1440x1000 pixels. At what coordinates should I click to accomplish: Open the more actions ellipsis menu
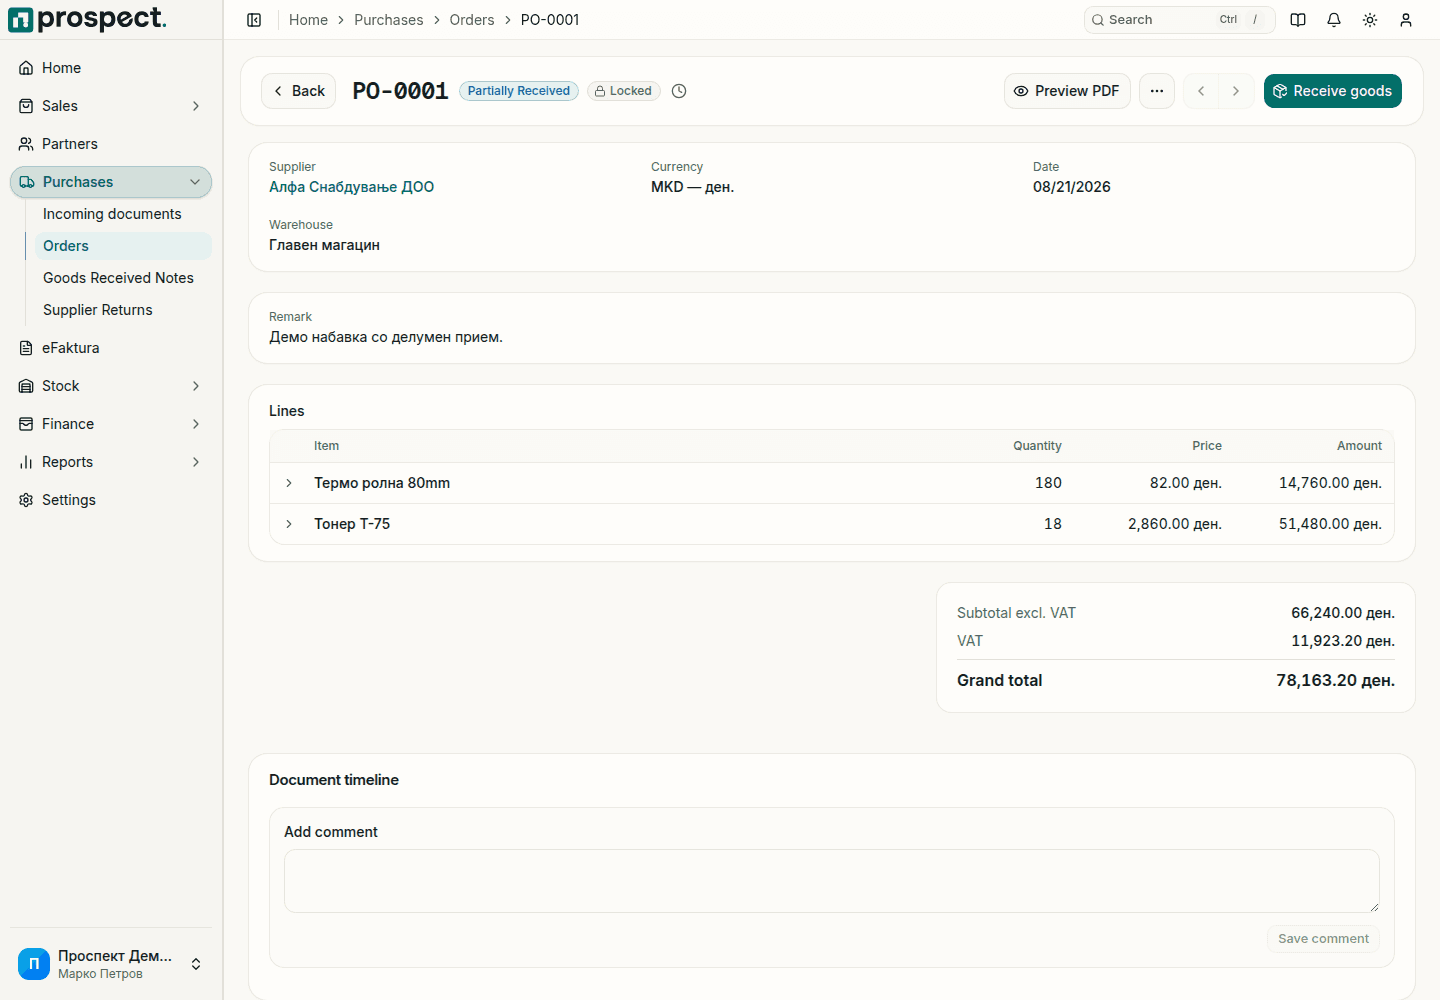(1157, 91)
